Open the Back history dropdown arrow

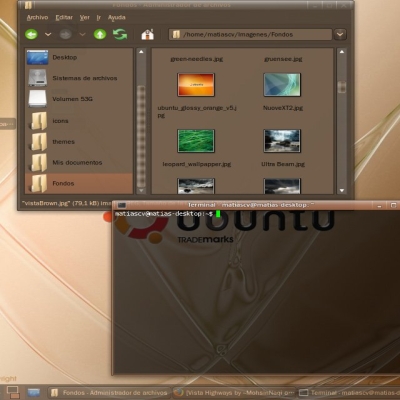[48, 34]
